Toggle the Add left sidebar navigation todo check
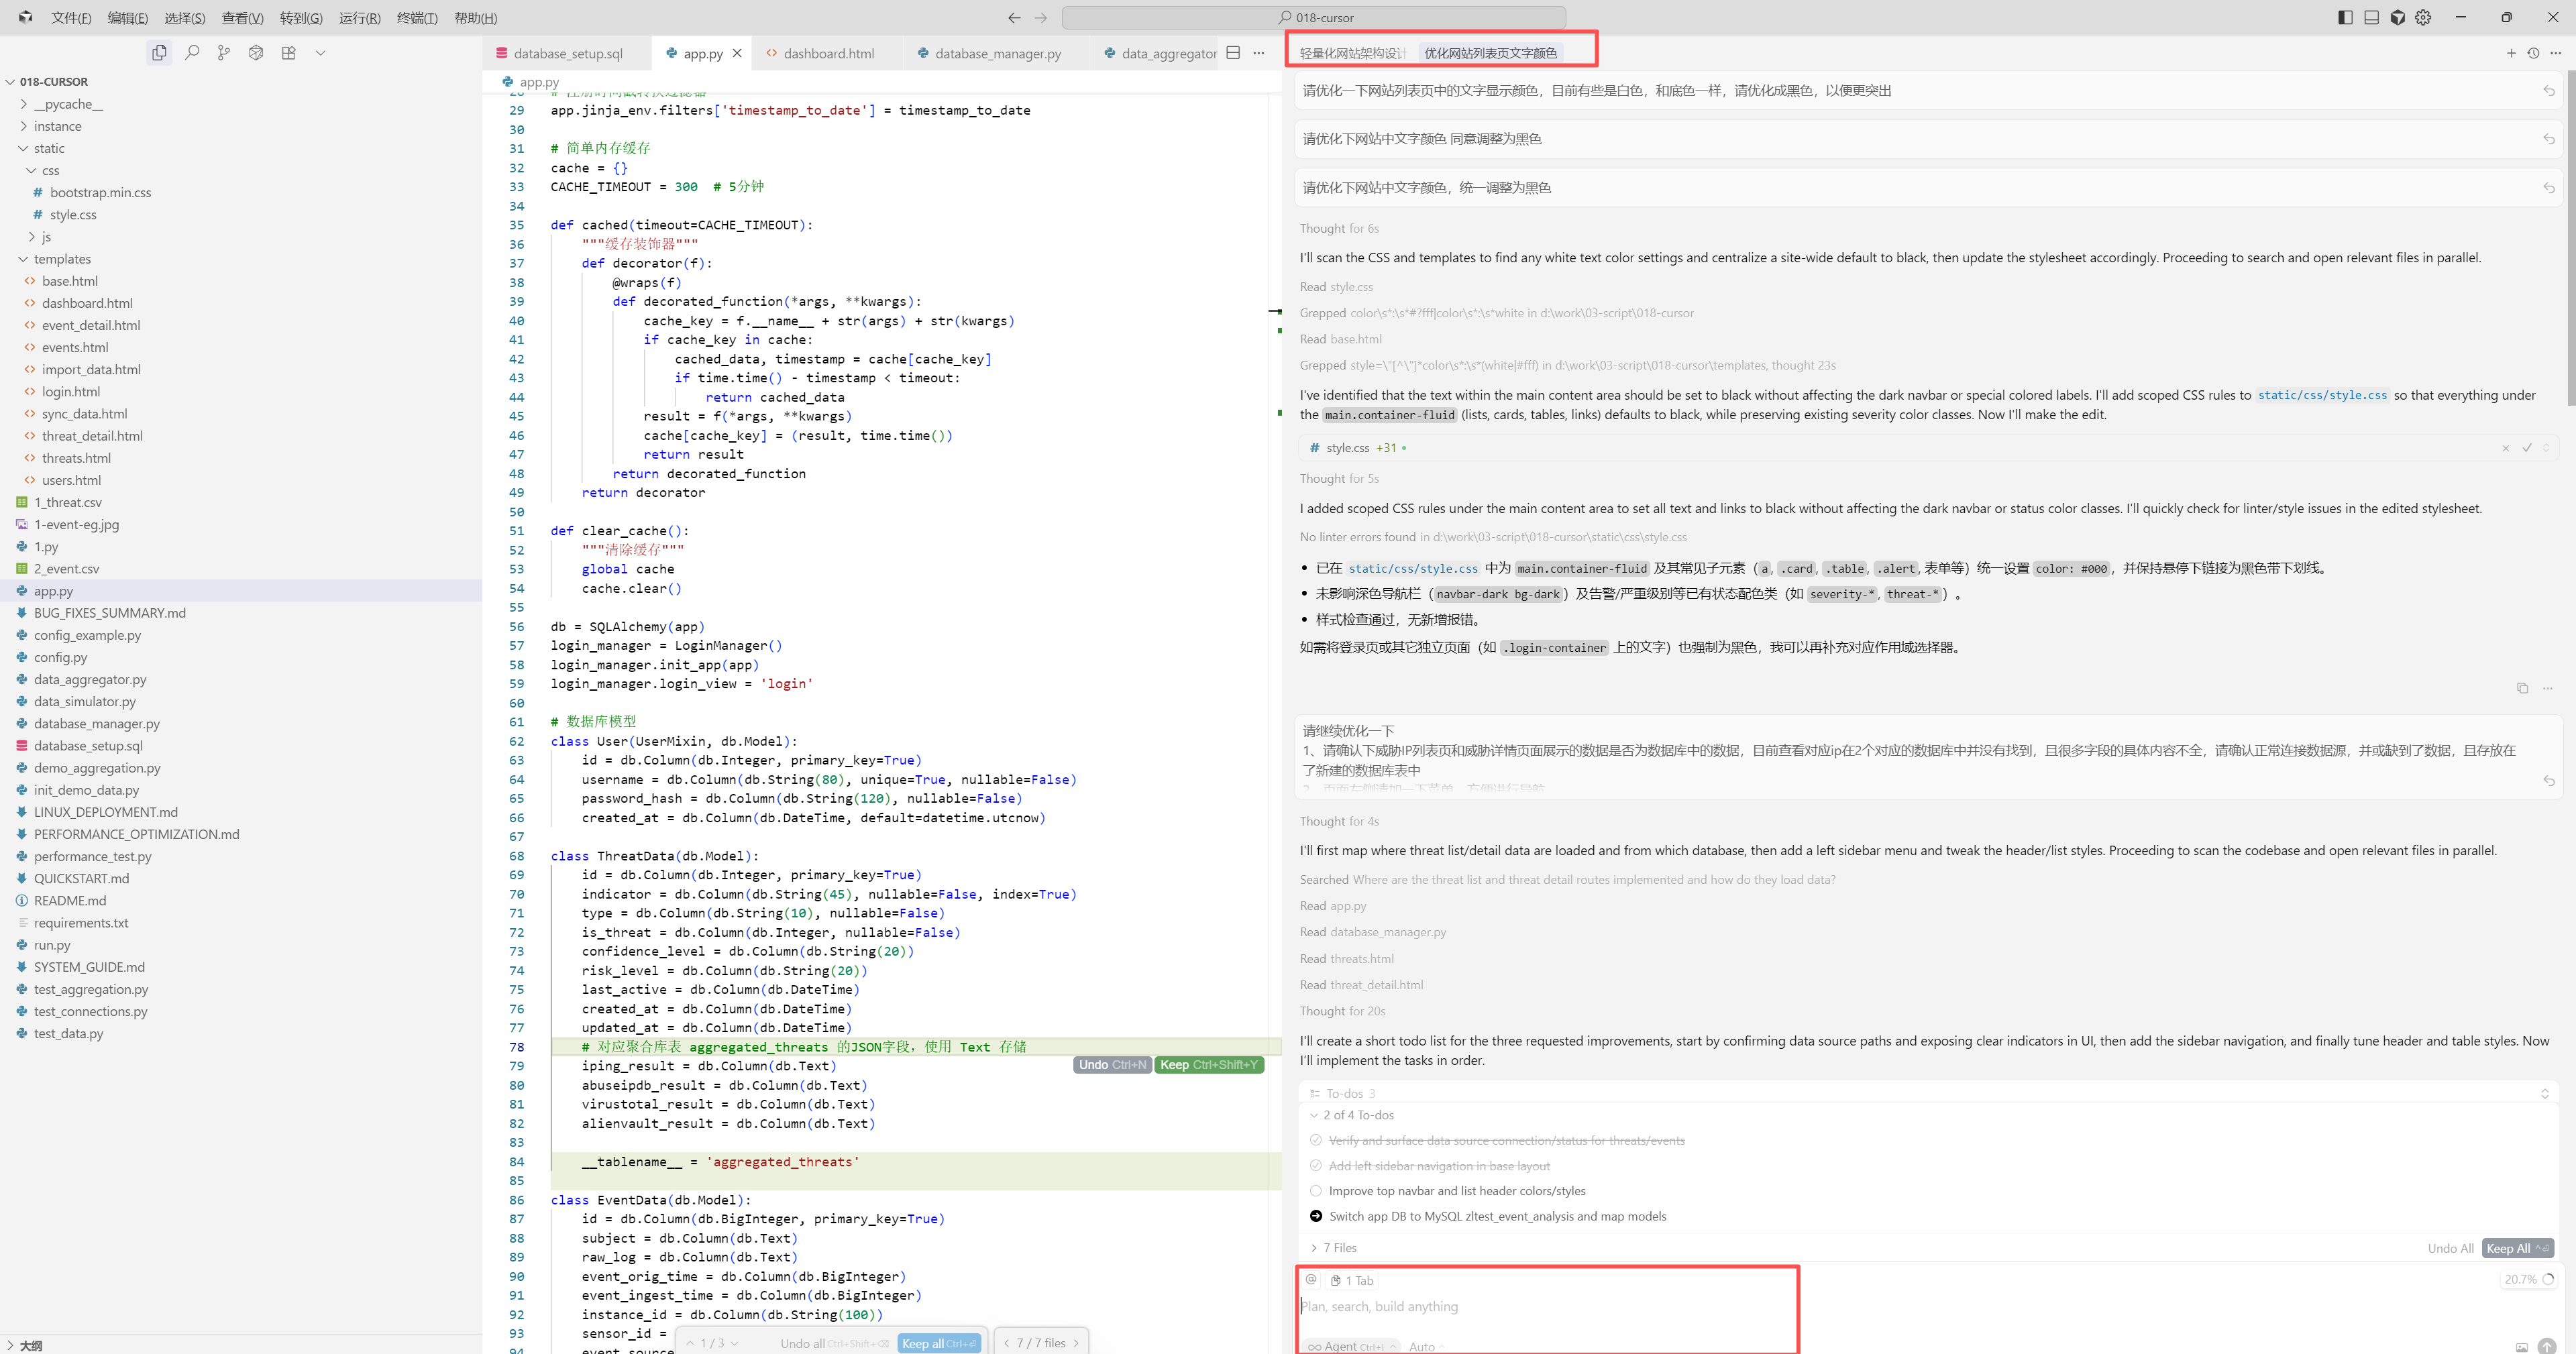Image resolution: width=2576 pixels, height=1354 pixels. pos(1316,1166)
